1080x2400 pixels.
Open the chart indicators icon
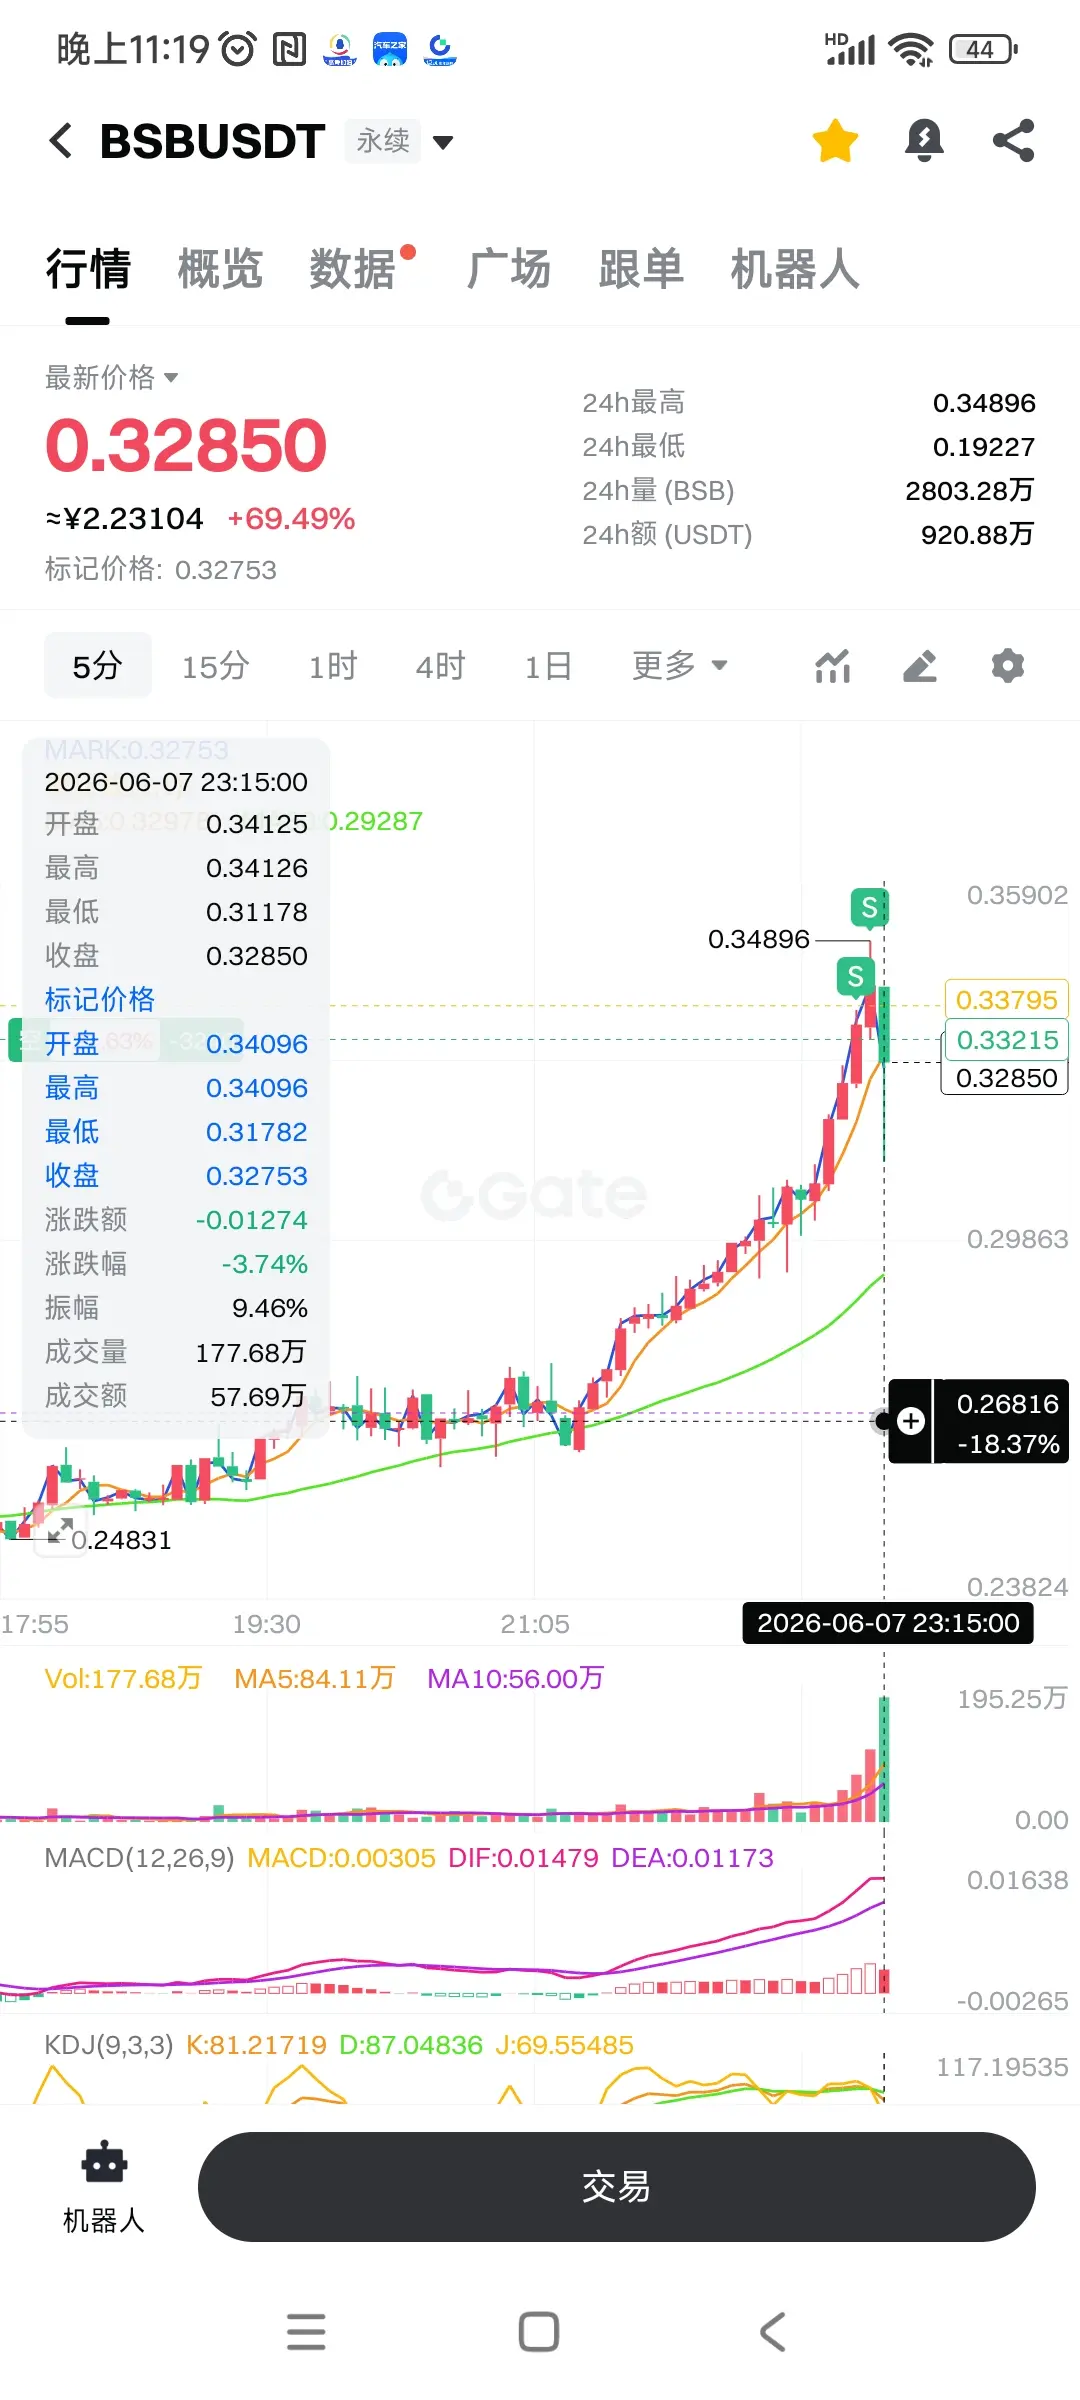click(x=833, y=666)
